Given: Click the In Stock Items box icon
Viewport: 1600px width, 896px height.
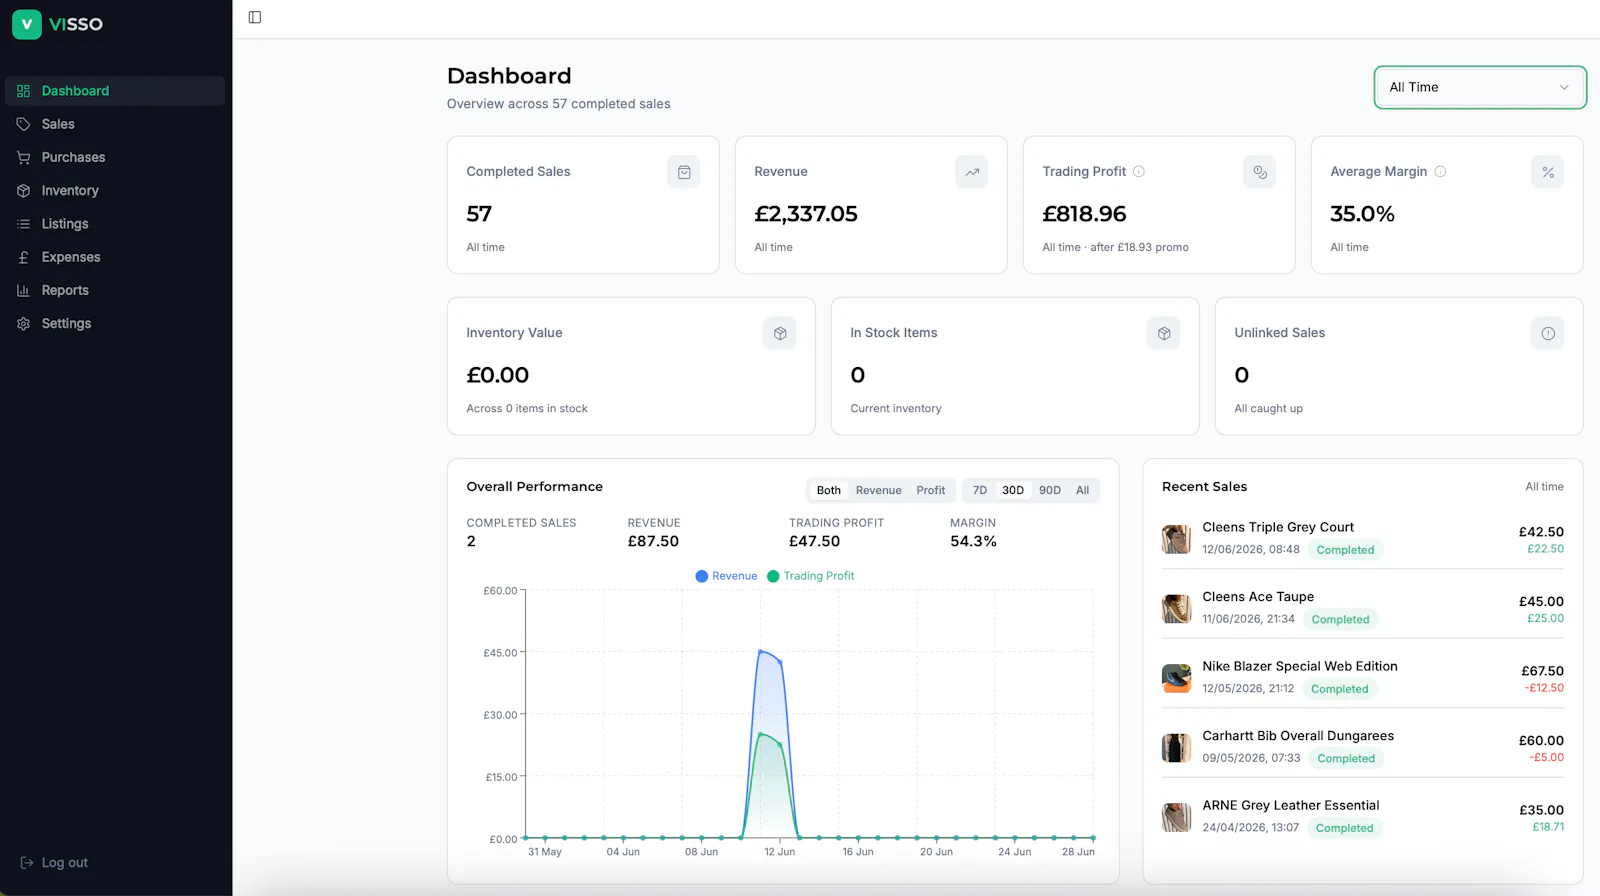Looking at the screenshot, I should (x=1164, y=333).
